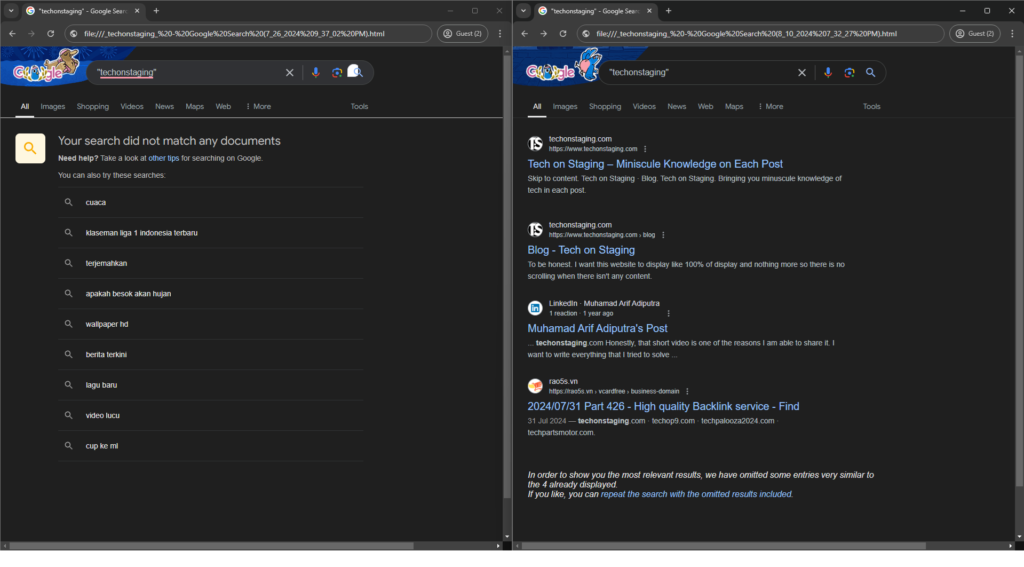Click 'repeat the search with the omitted results' link

click(696, 494)
